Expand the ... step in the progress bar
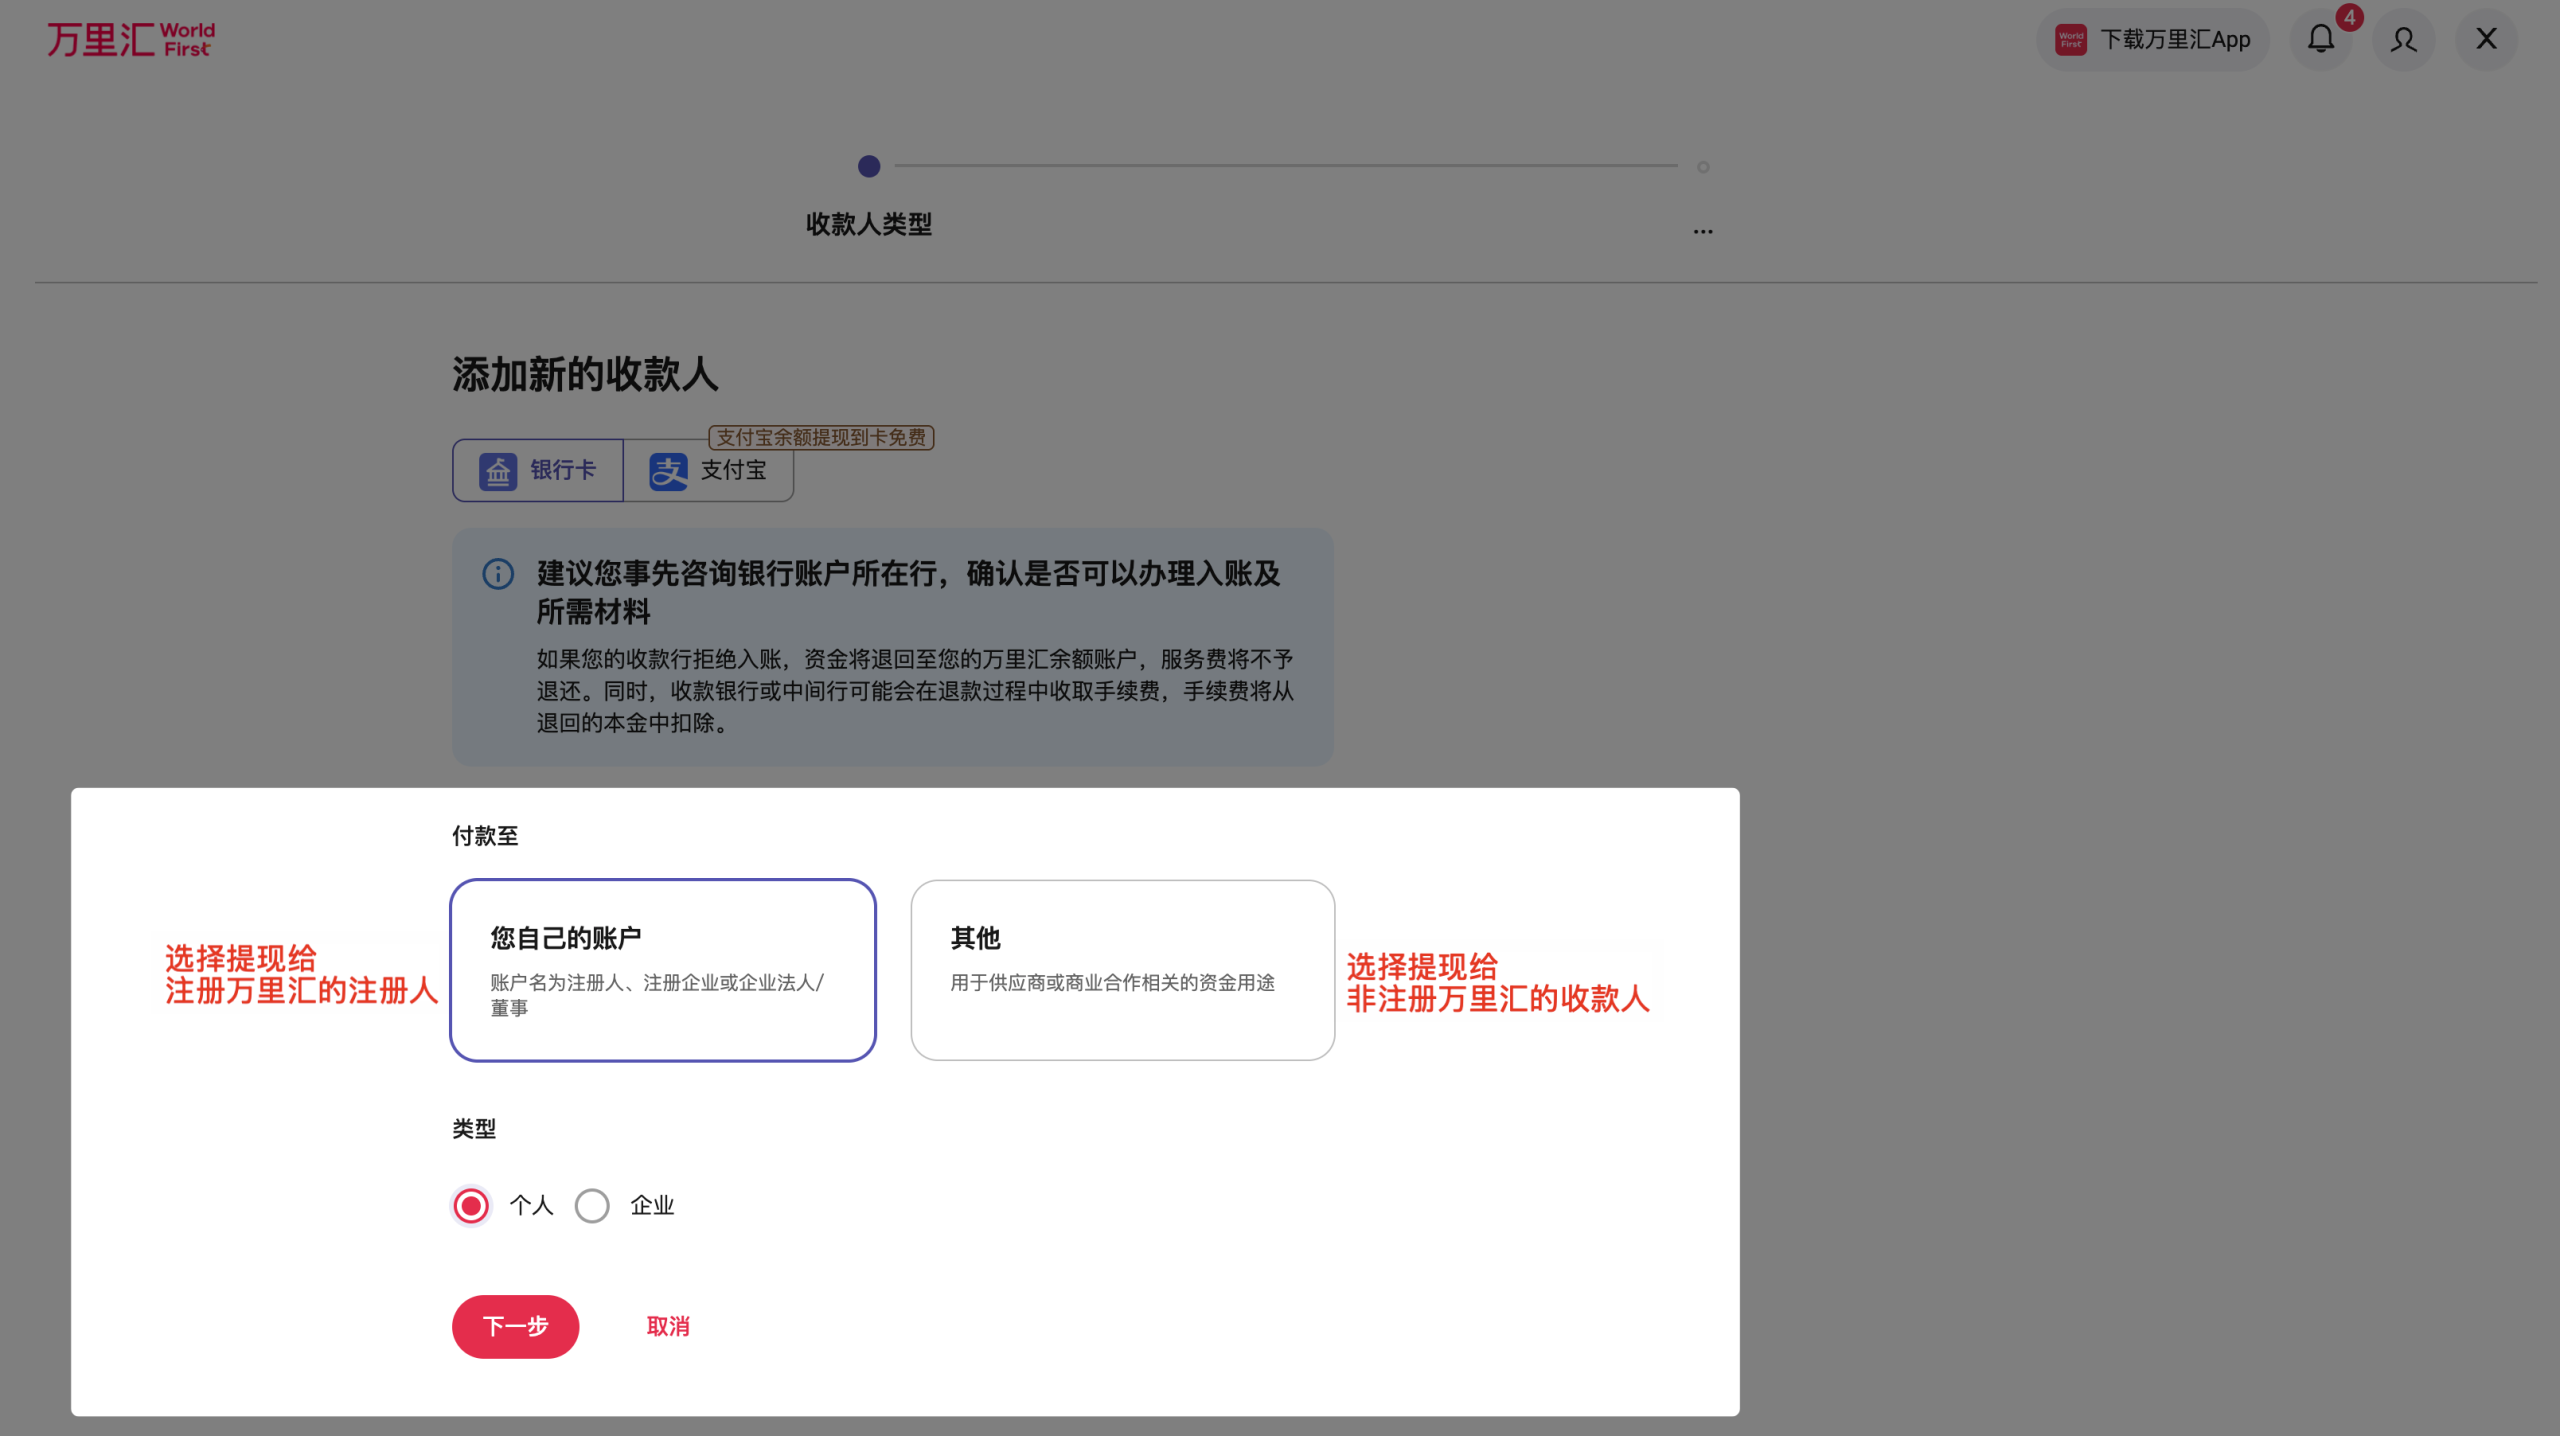2560x1436 pixels. coord(1703,230)
